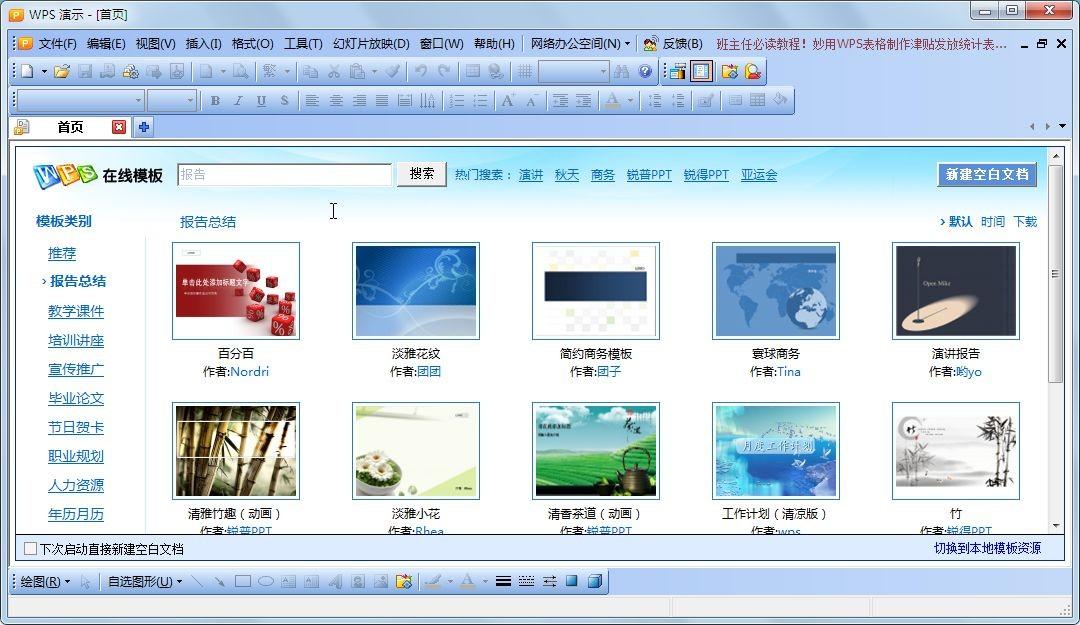Click 新建空白文档 button
This screenshot has height=625, width=1080.
point(987,174)
